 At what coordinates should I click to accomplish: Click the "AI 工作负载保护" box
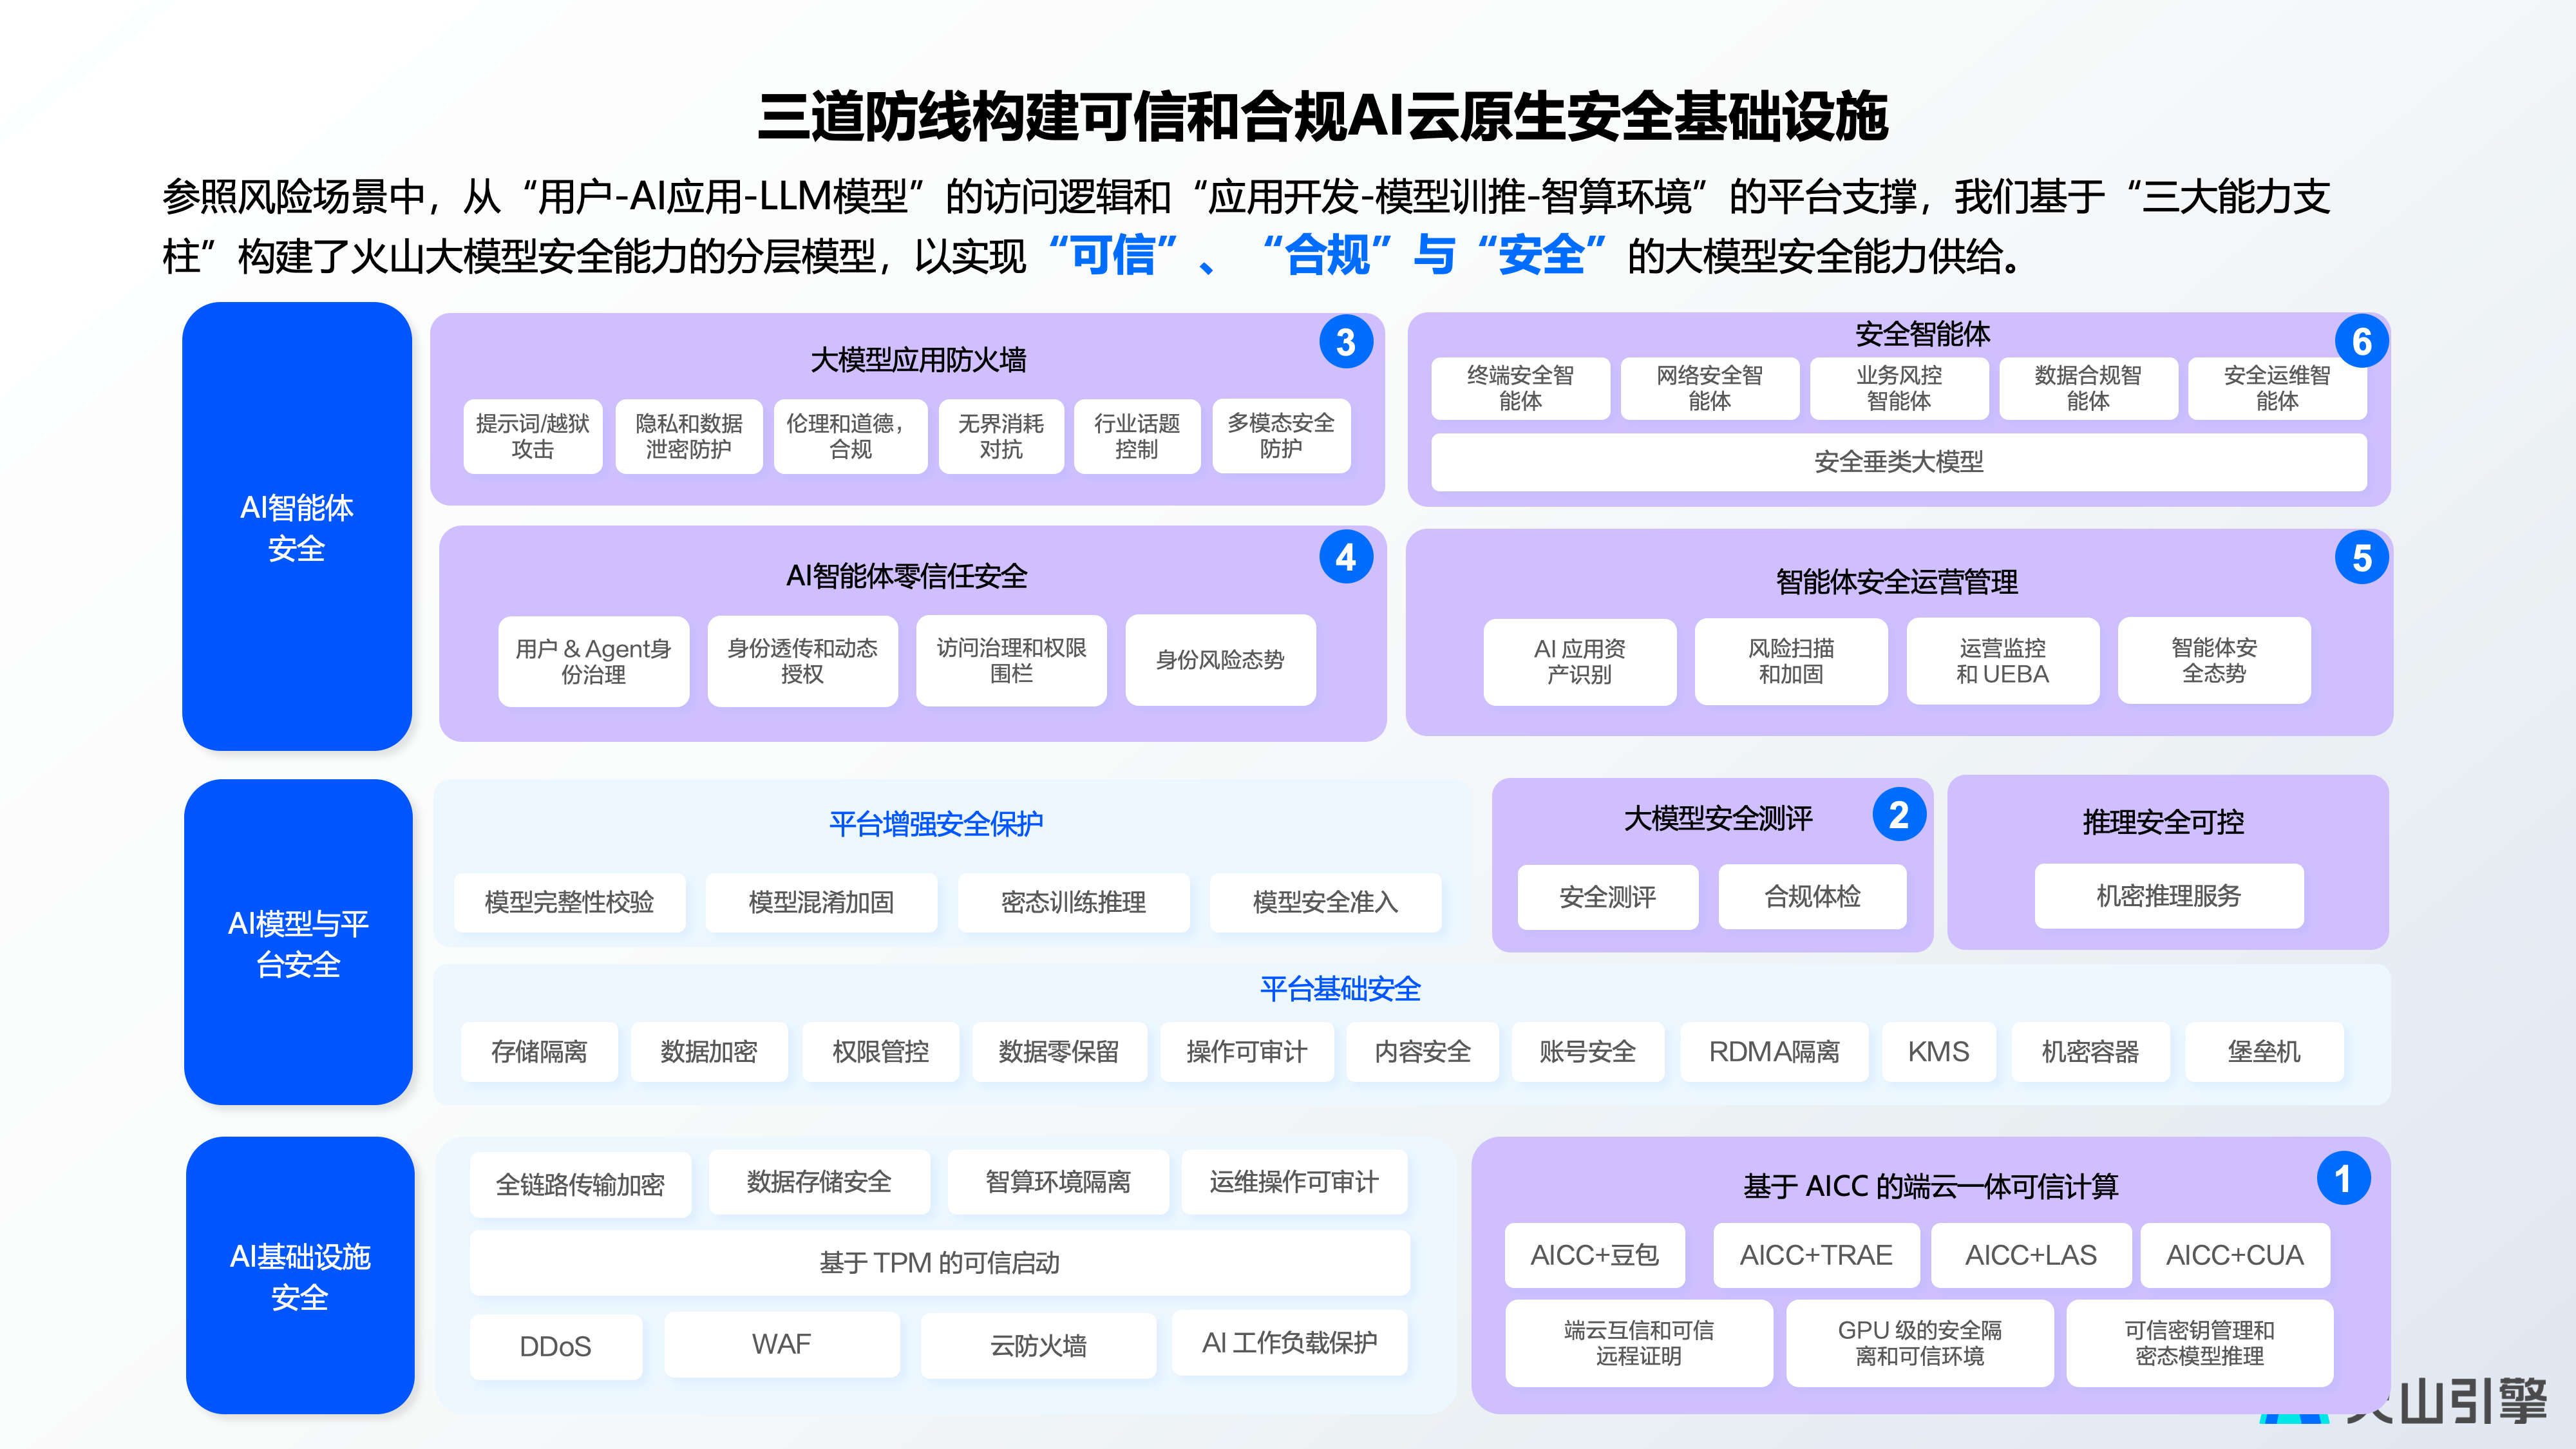1291,1343
